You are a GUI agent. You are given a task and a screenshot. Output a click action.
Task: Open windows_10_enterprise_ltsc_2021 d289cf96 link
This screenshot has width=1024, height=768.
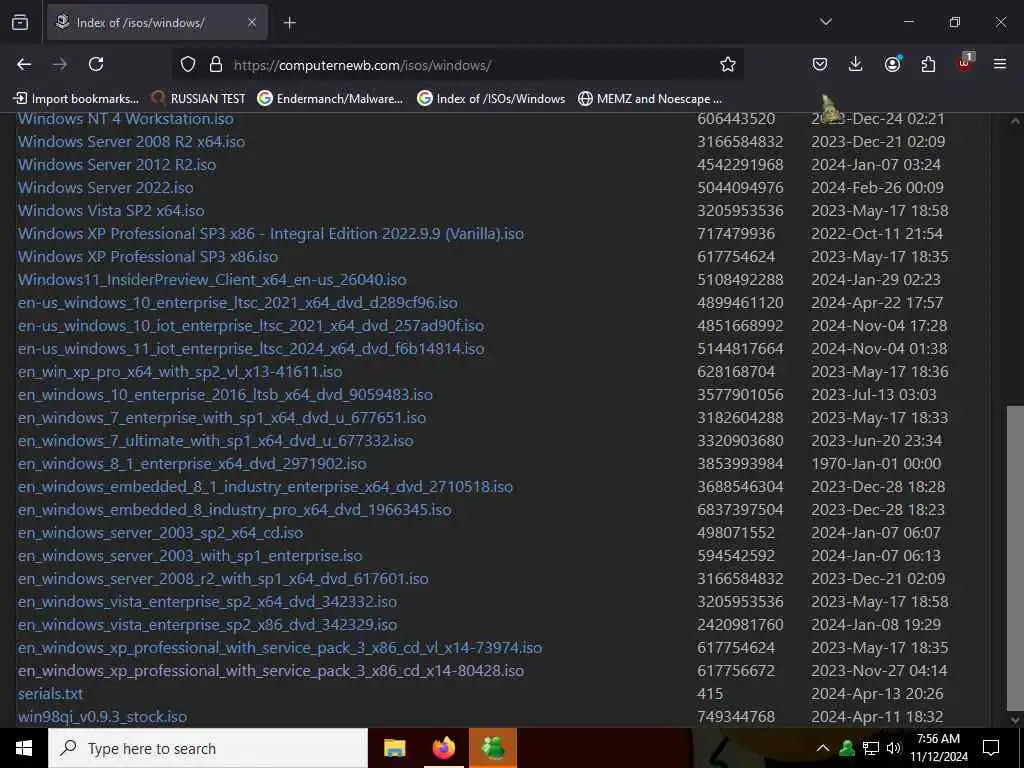(238, 302)
